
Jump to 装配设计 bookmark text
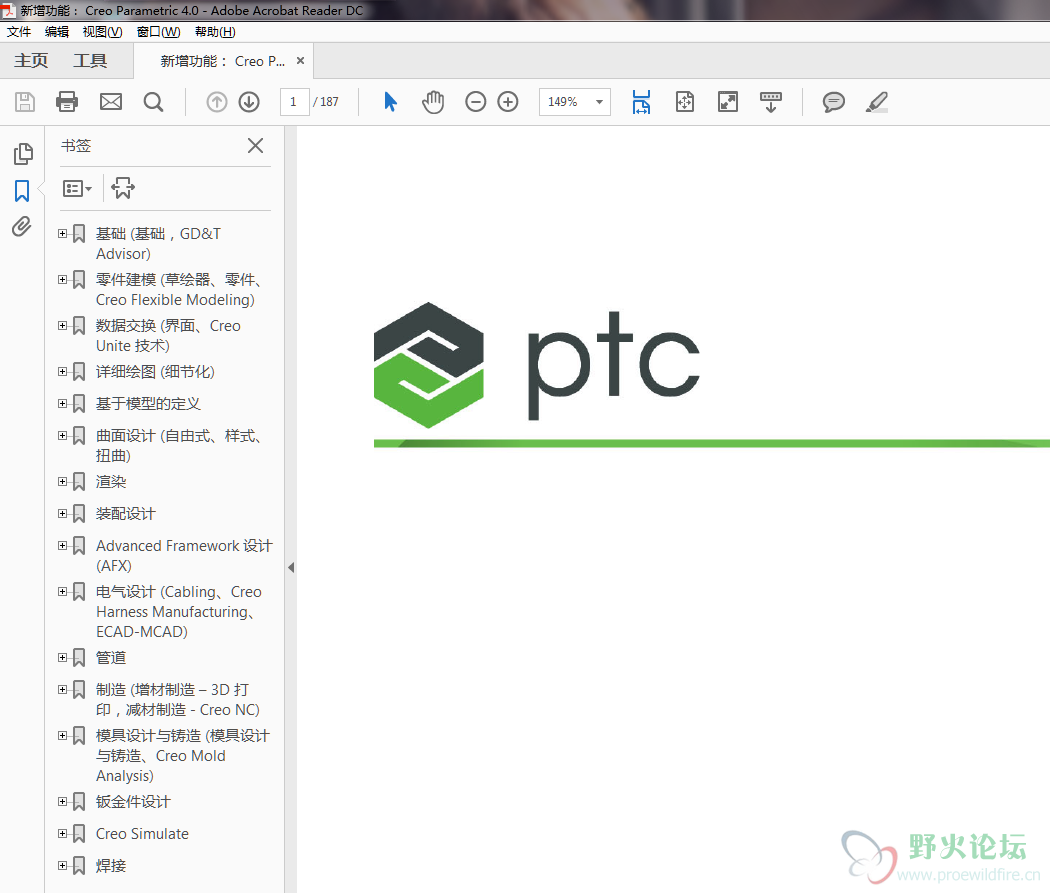pyautogui.click(x=126, y=513)
